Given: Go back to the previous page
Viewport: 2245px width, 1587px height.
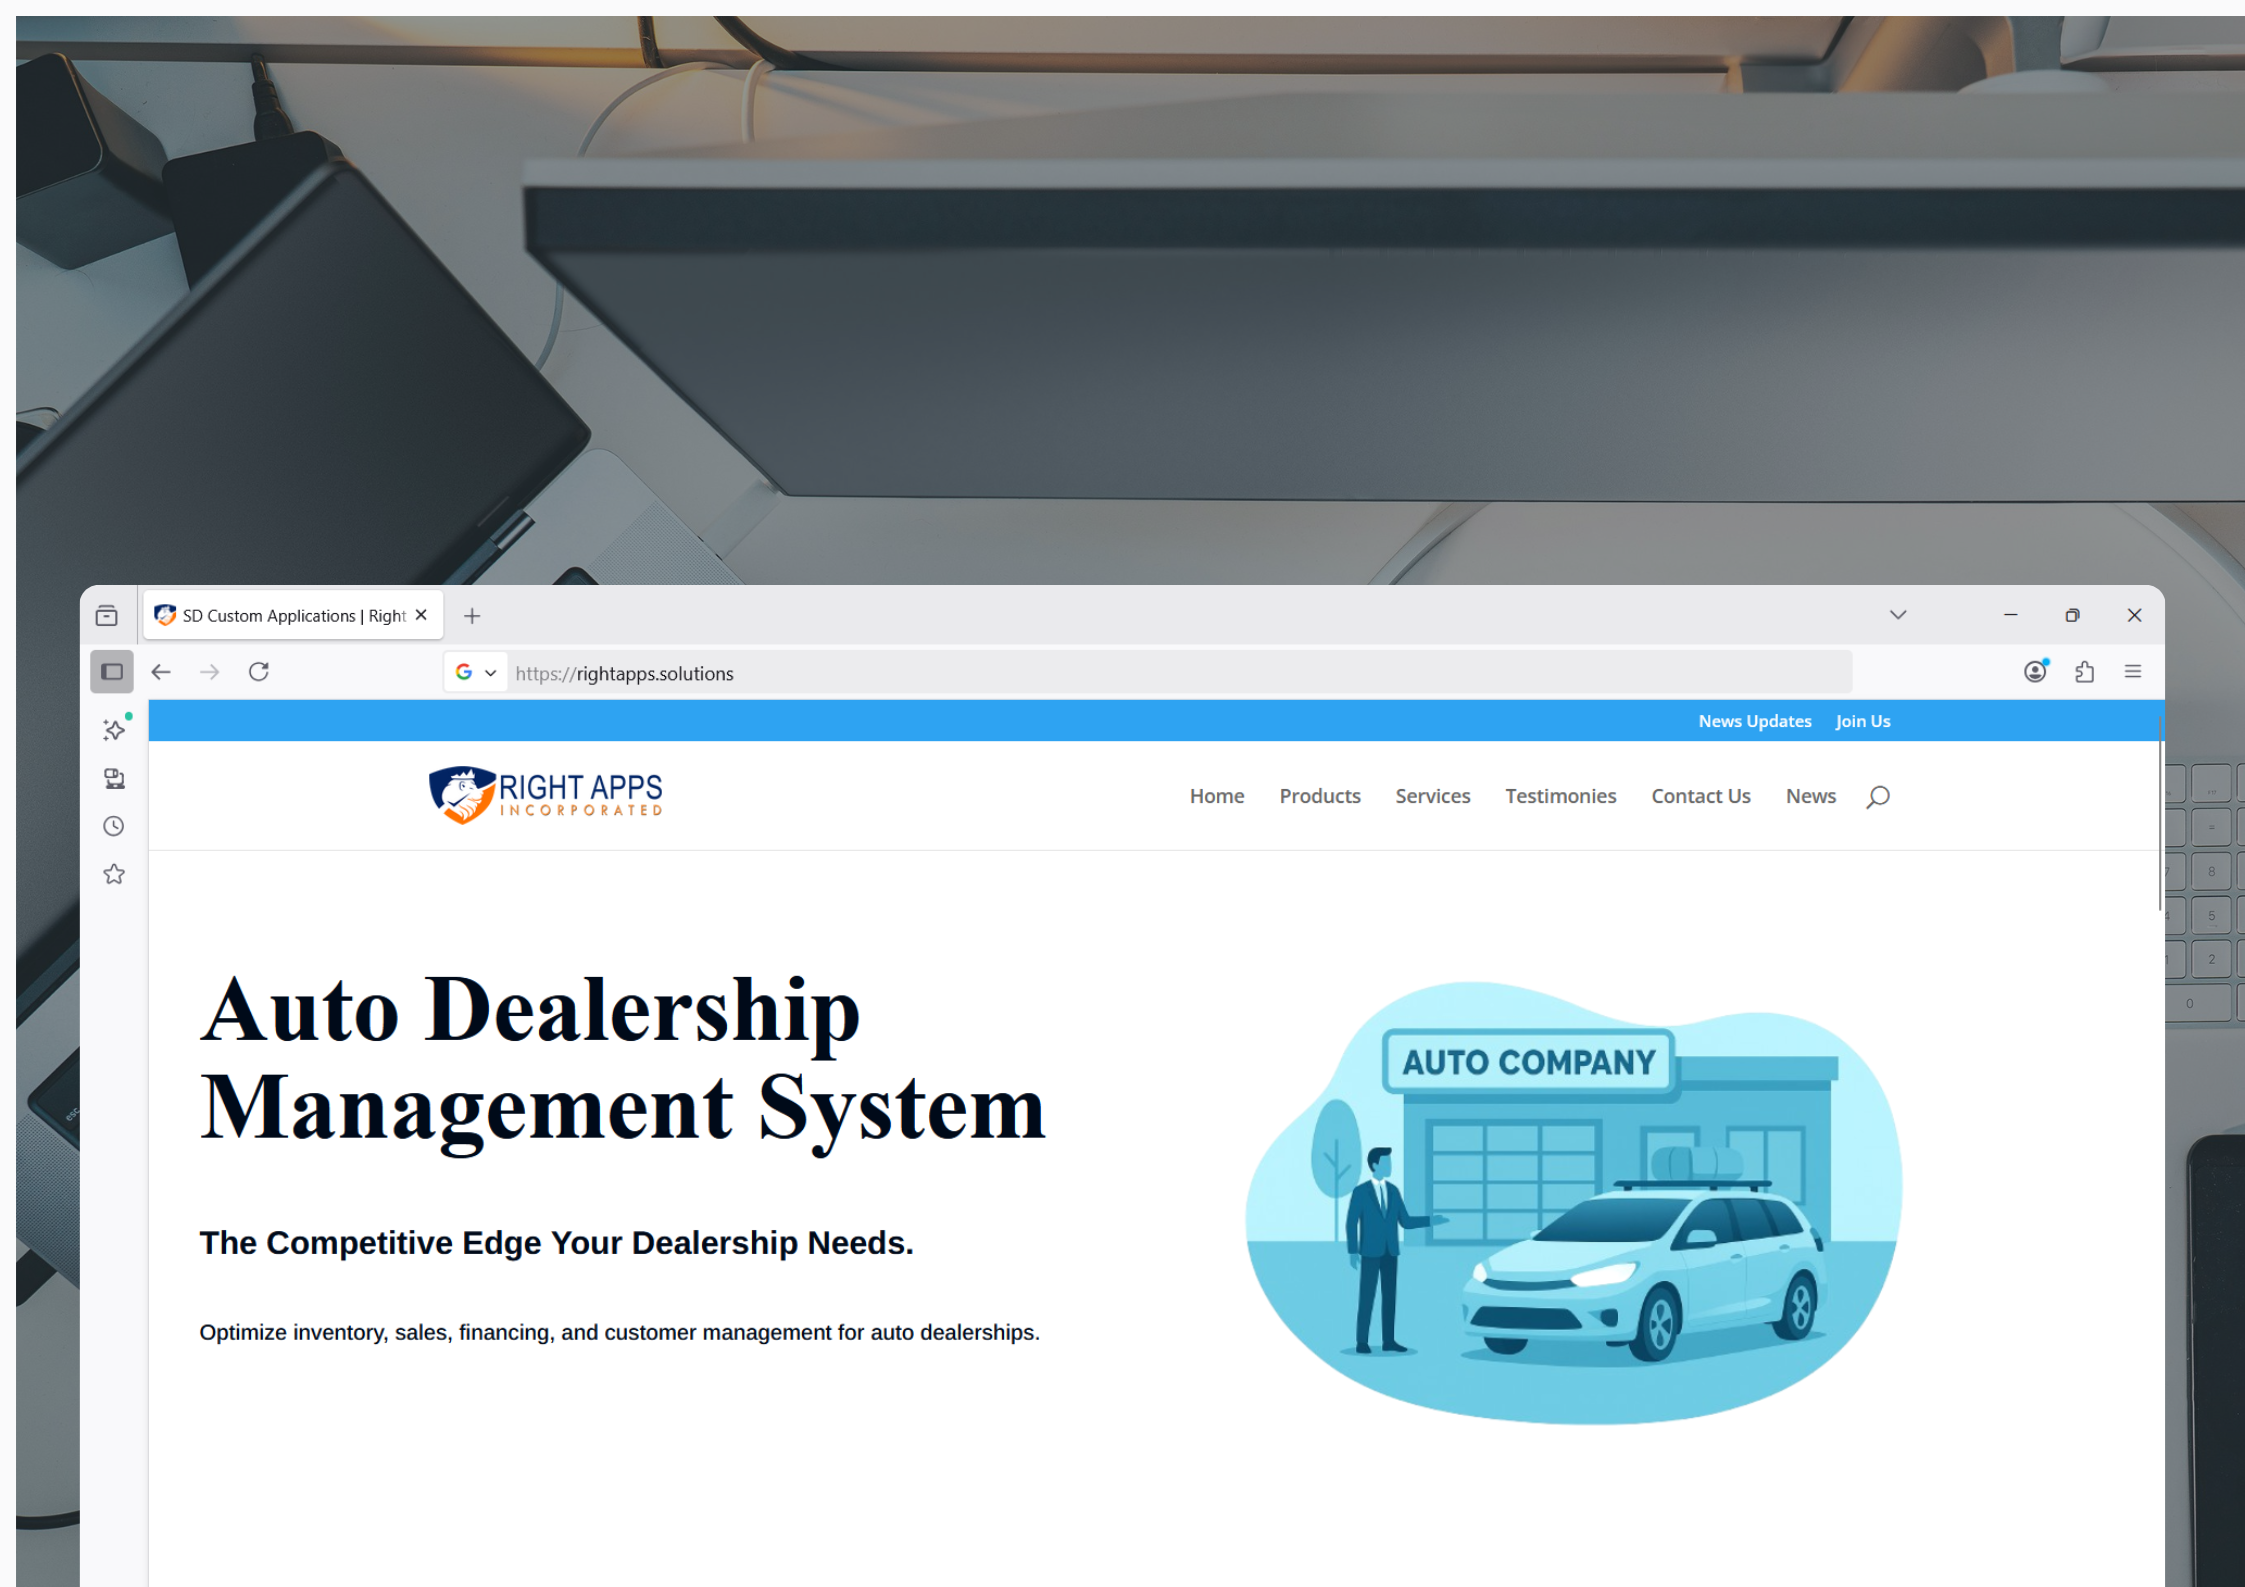Looking at the screenshot, I should pos(161,672).
